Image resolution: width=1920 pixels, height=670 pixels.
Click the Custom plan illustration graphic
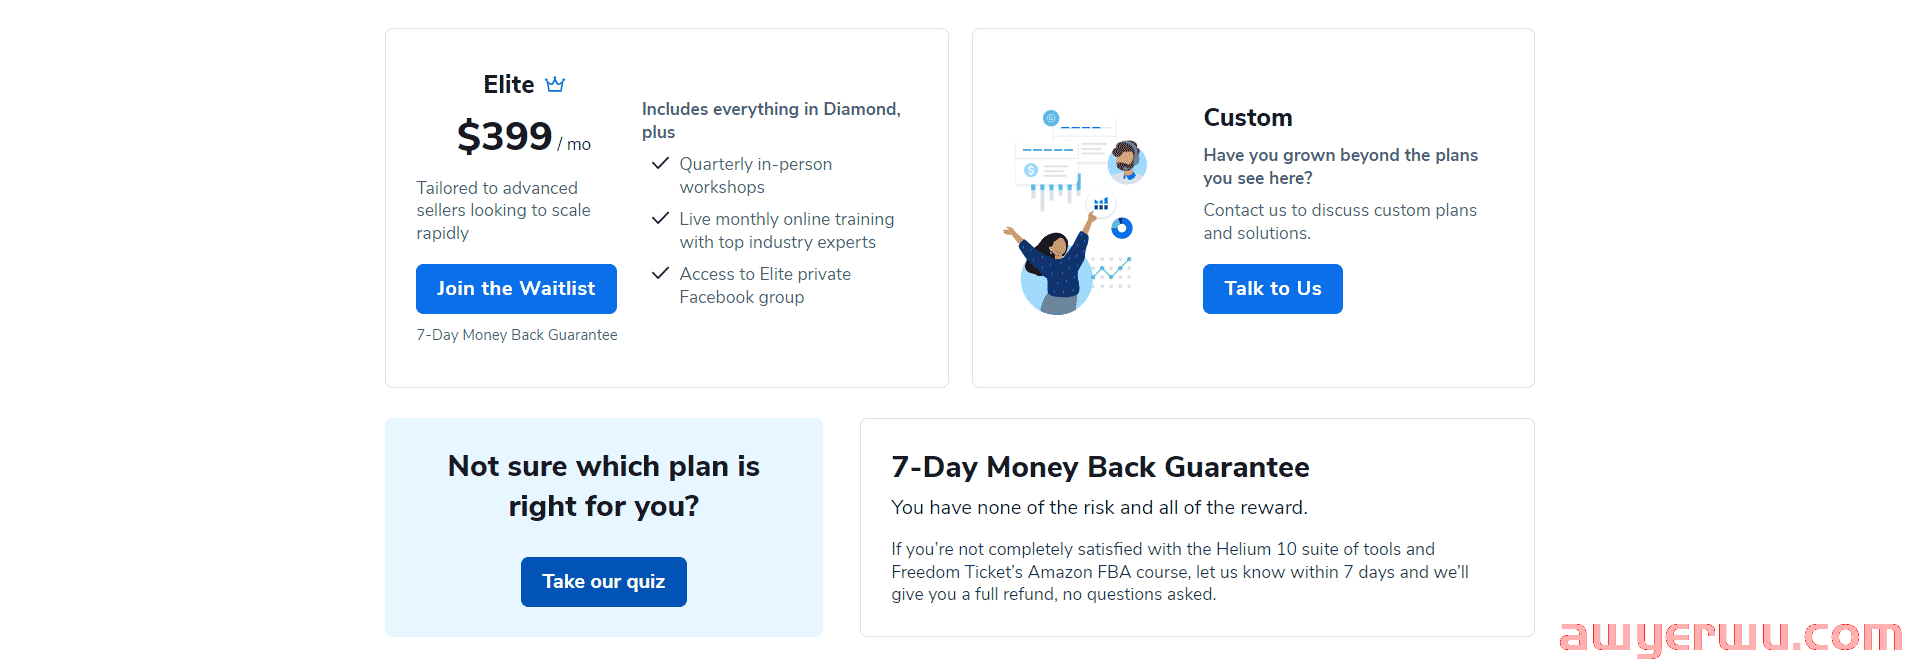click(x=1075, y=213)
